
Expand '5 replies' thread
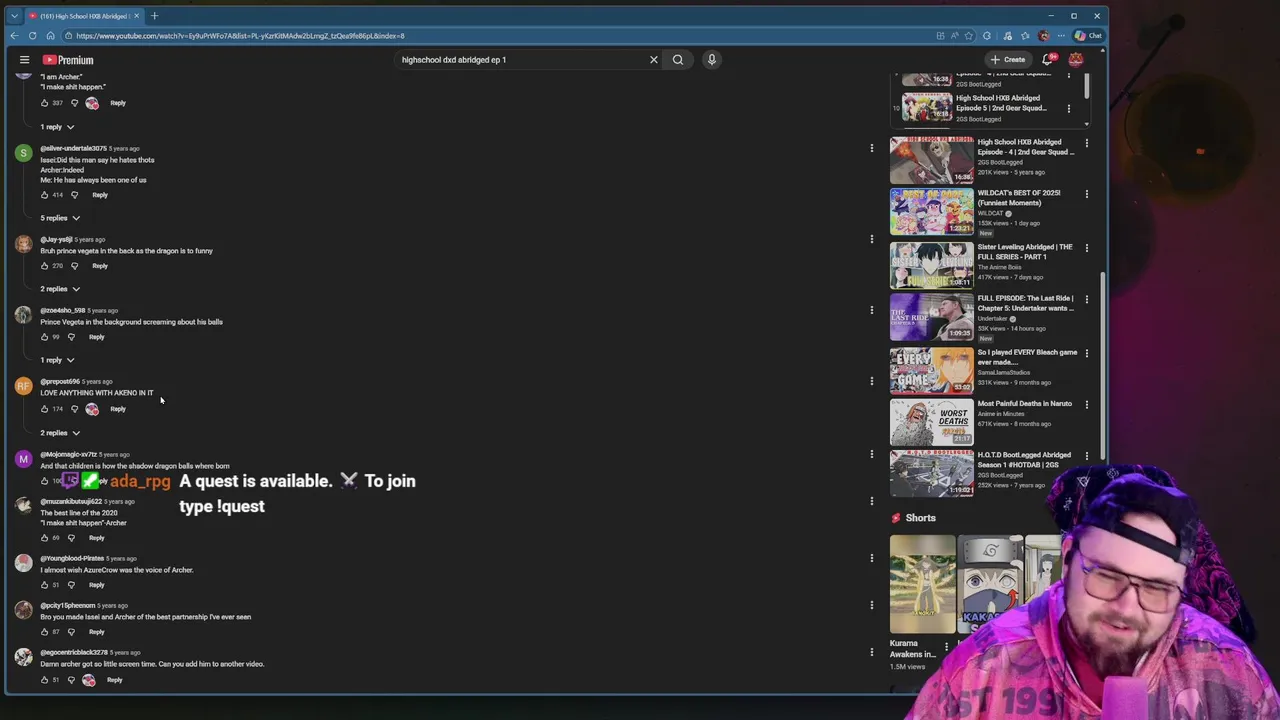(x=60, y=218)
